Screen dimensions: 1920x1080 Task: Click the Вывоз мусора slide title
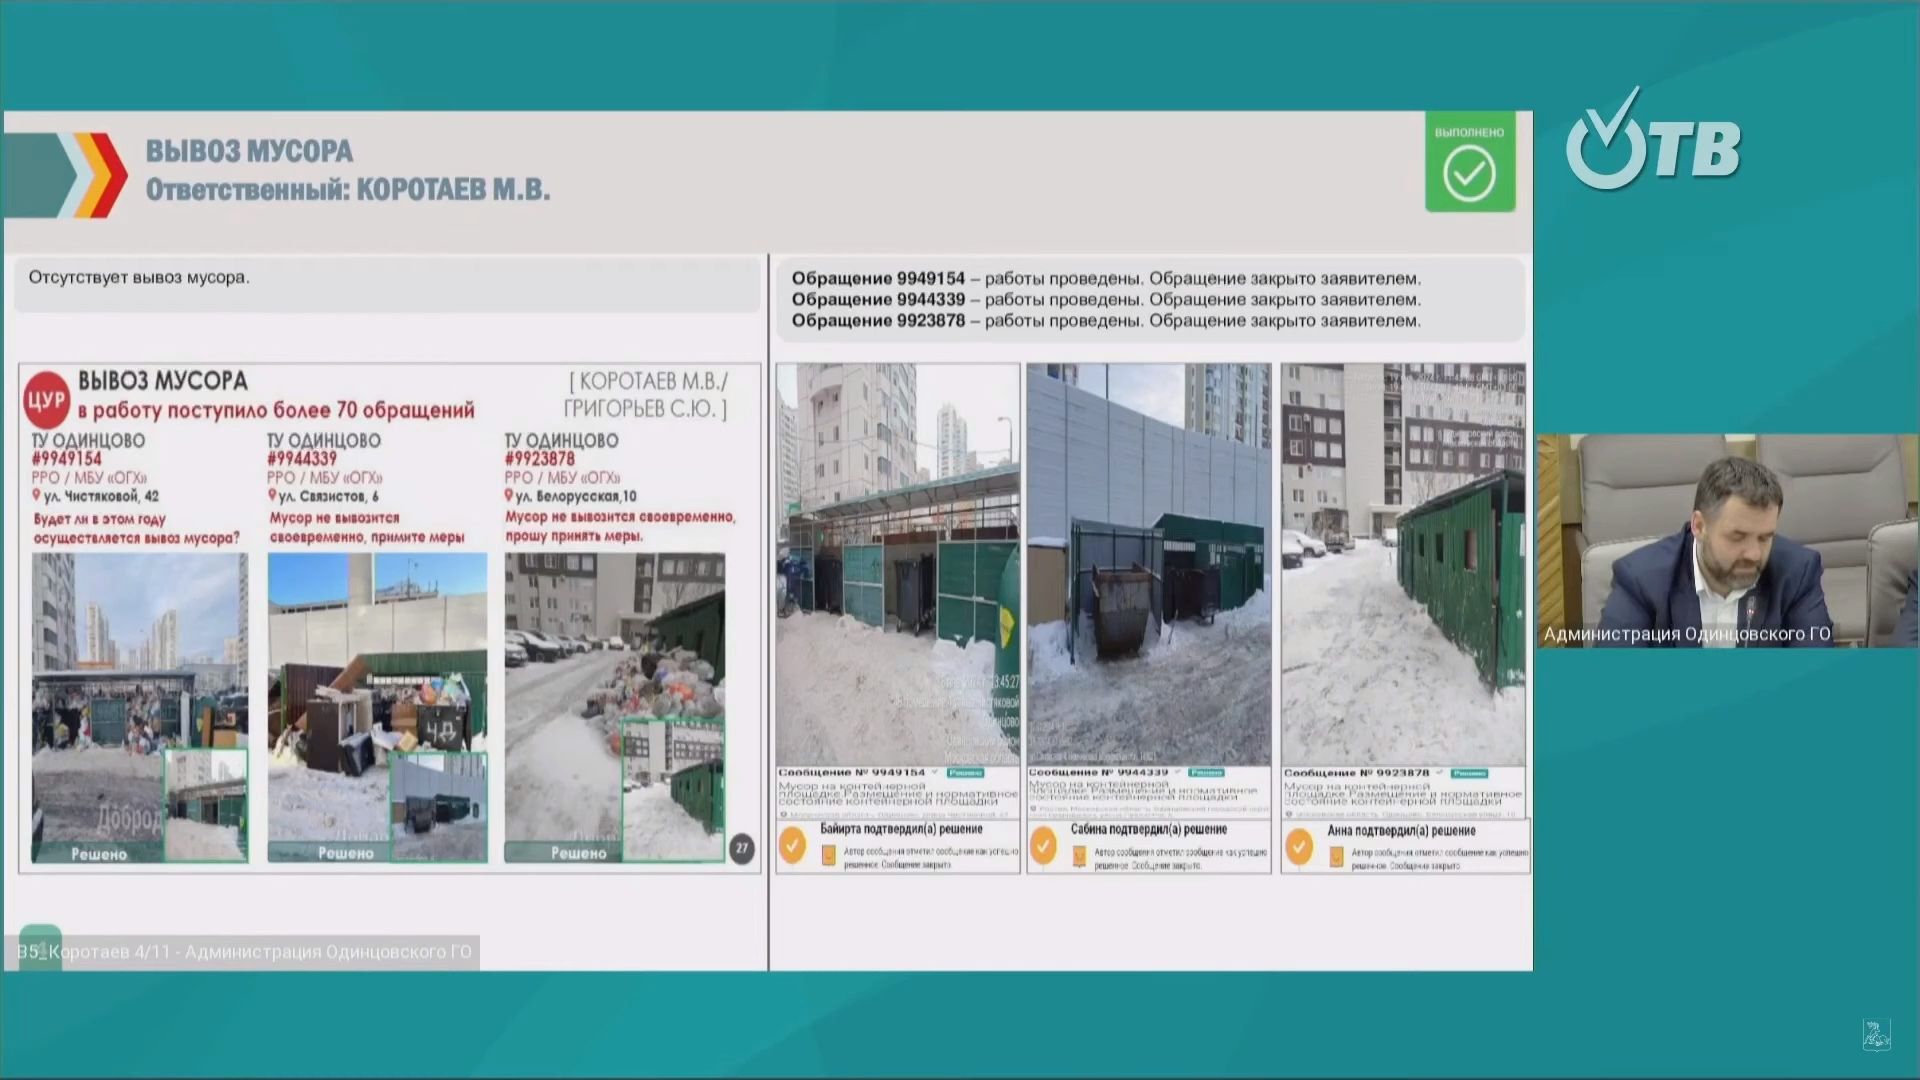(x=249, y=152)
